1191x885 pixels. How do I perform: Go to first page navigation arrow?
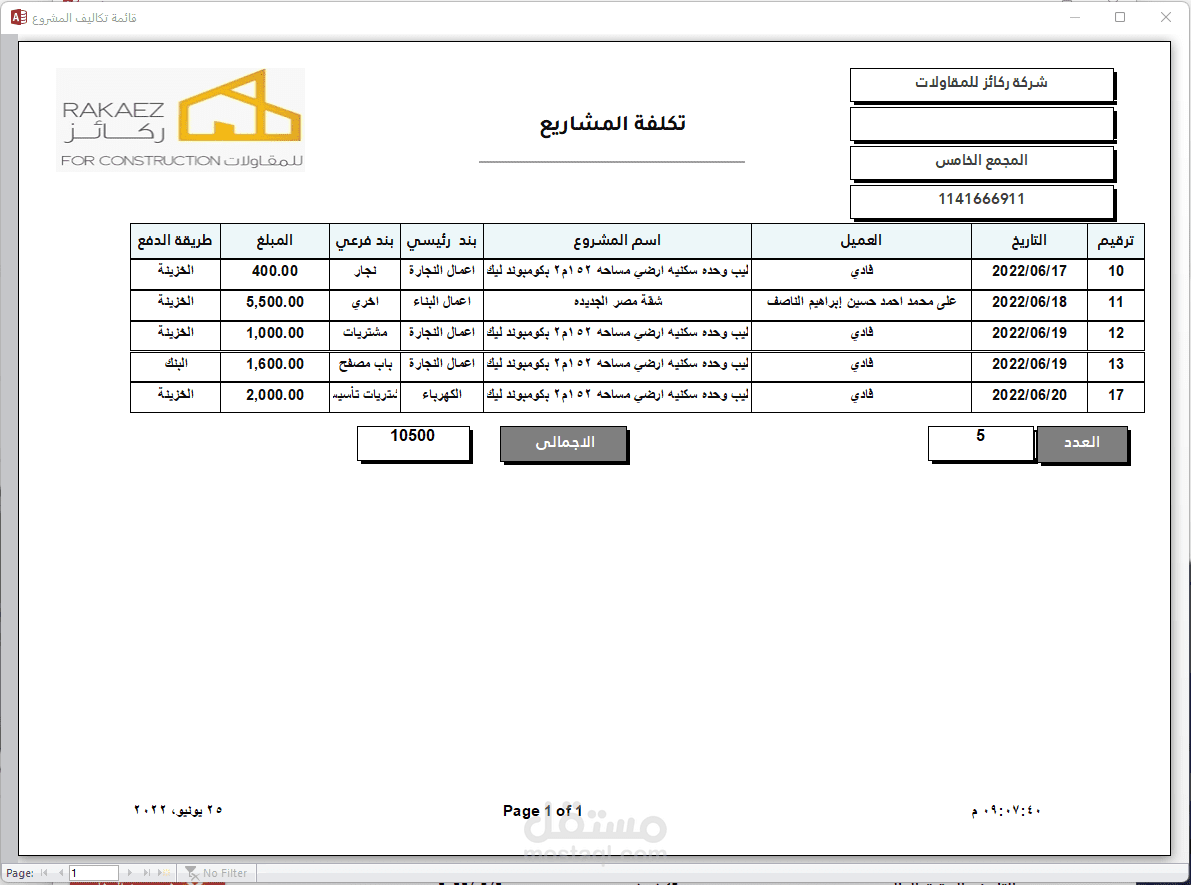(44, 873)
